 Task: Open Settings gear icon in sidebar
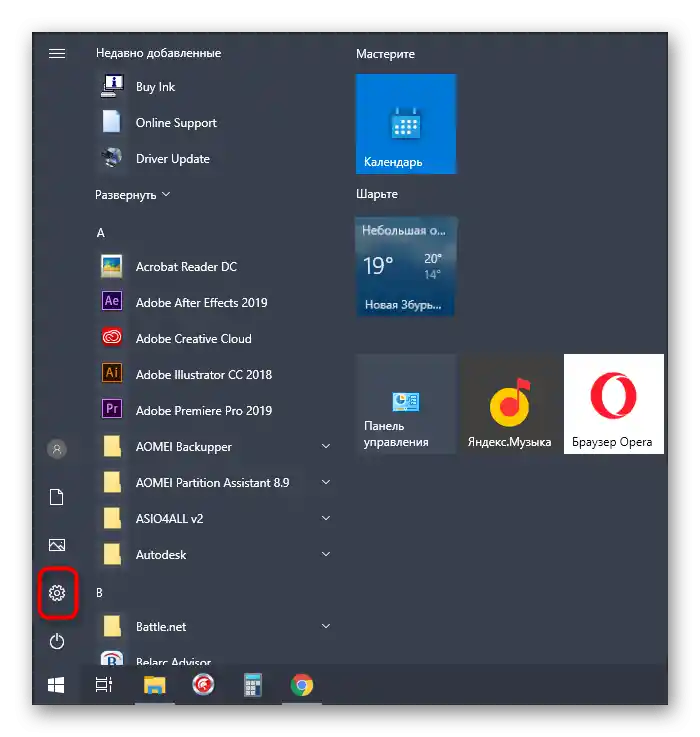(57, 593)
